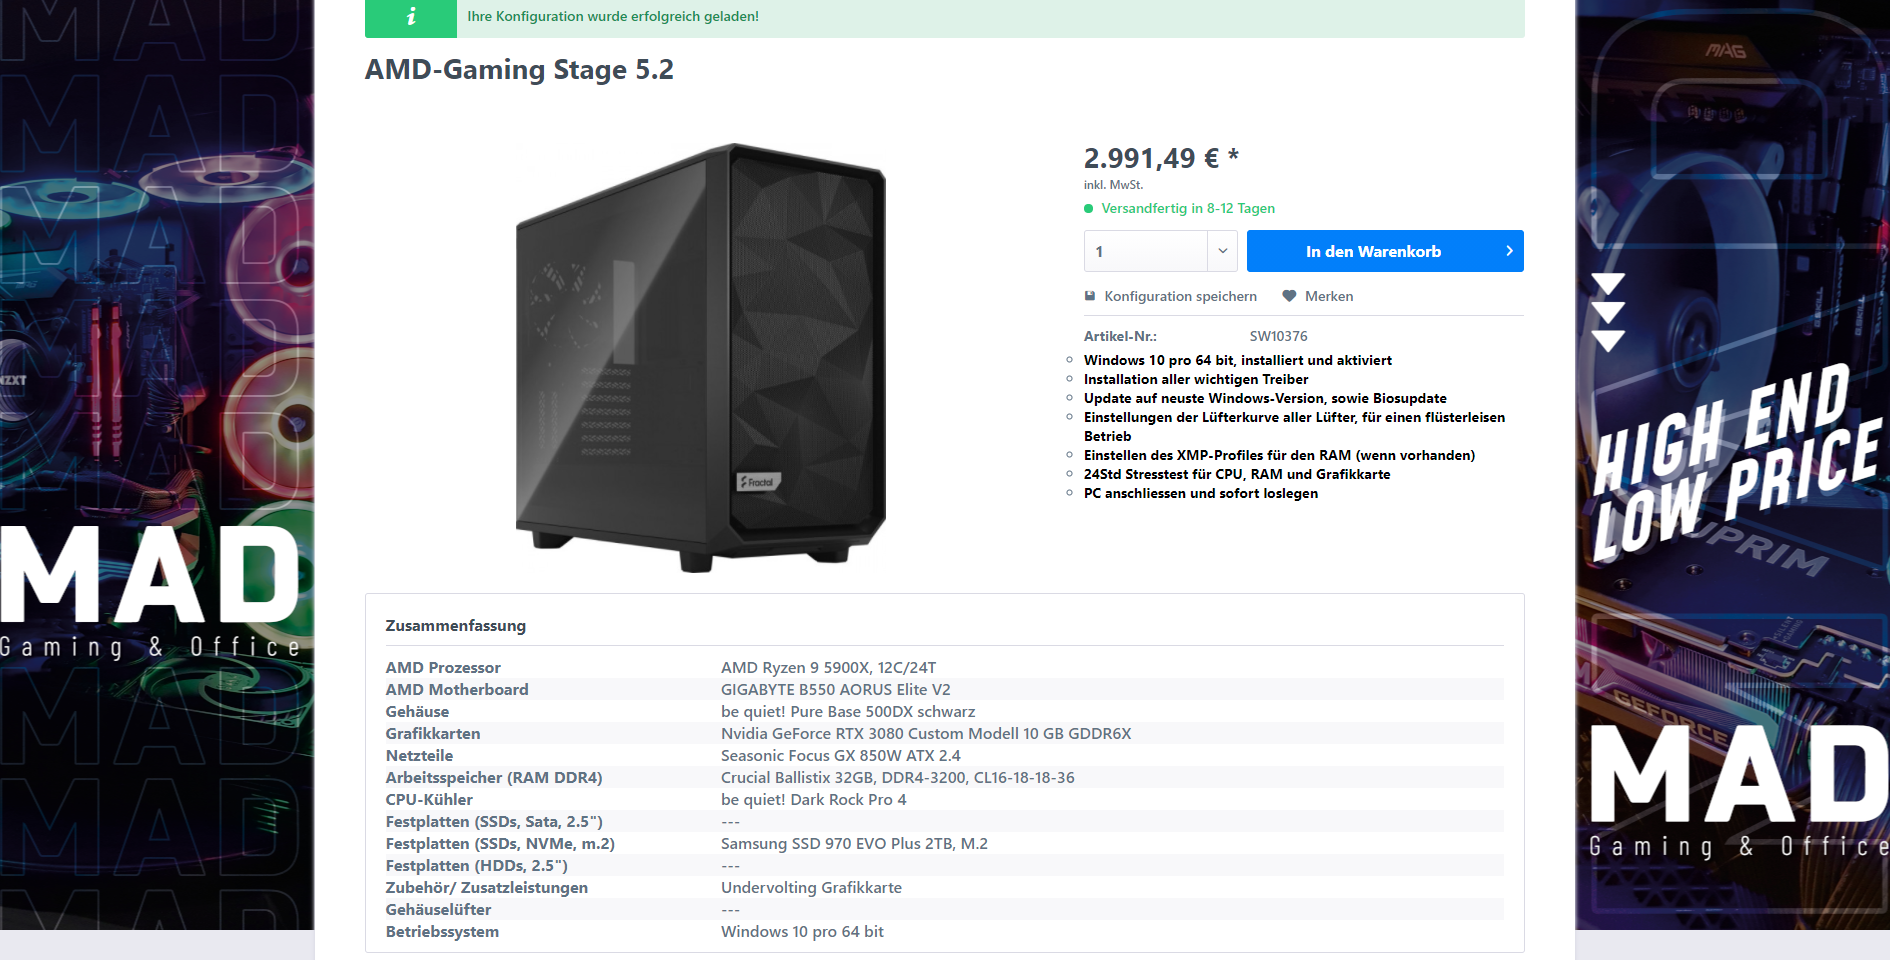Click Seasonic Focus GX 850W entry
The image size is (1890, 960).
(841, 755)
